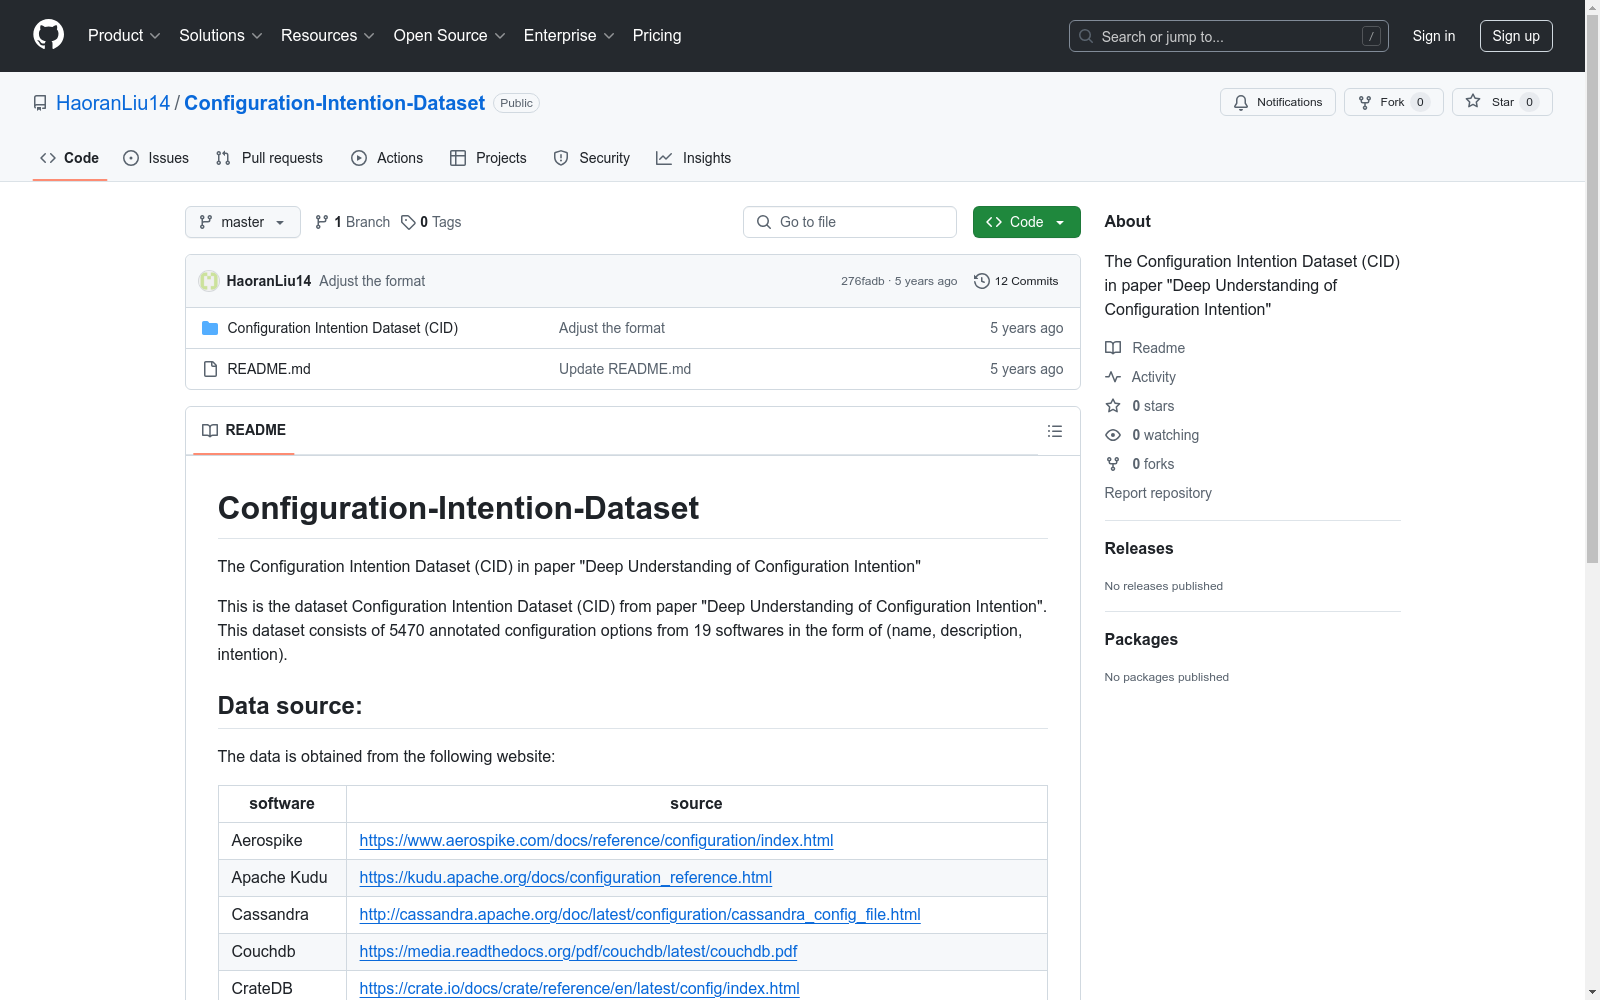Image resolution: width=1600 pixels, height=1000 pixels.
Task: Click the HaoranLiu14 avatar in commit row
Action: tap(209, 281)
